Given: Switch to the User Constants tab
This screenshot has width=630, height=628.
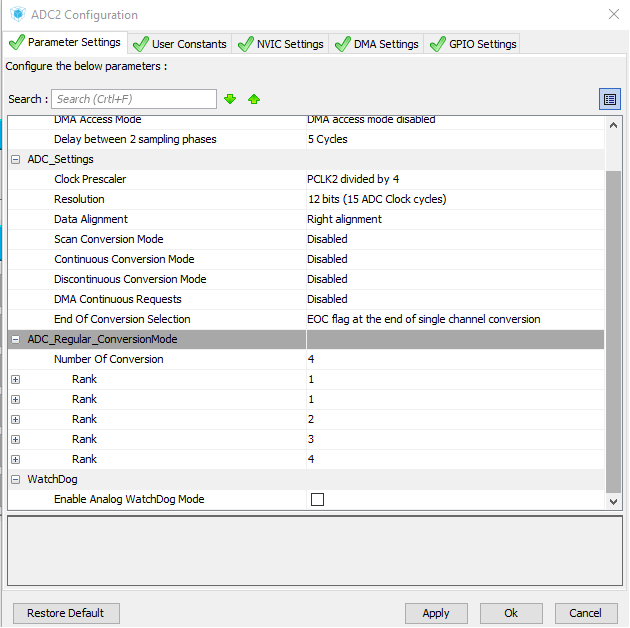Looking at the screenshot, I should coord(180,44).
